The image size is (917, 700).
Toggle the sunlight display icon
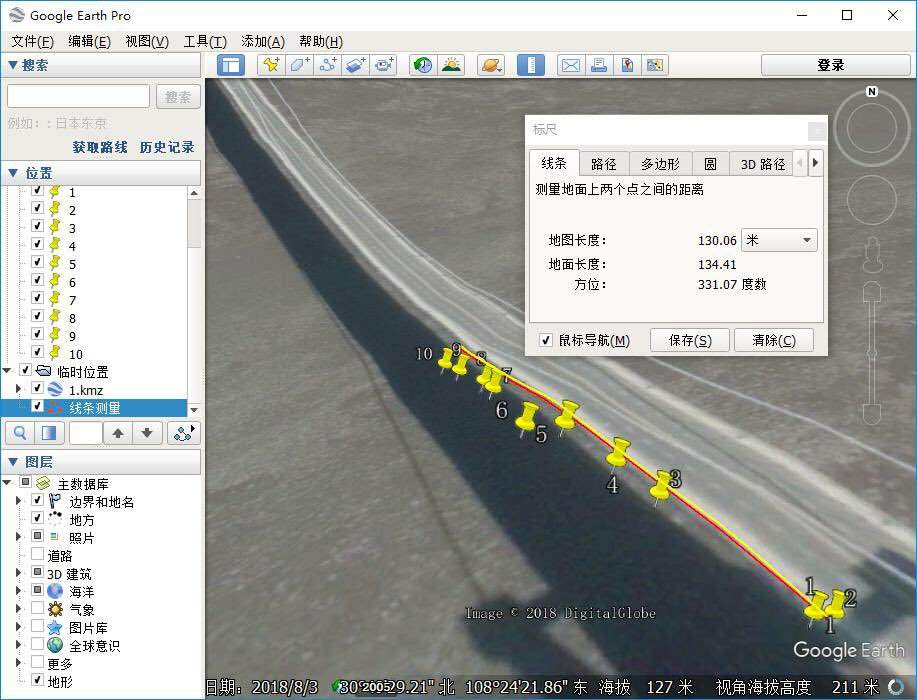452,65
